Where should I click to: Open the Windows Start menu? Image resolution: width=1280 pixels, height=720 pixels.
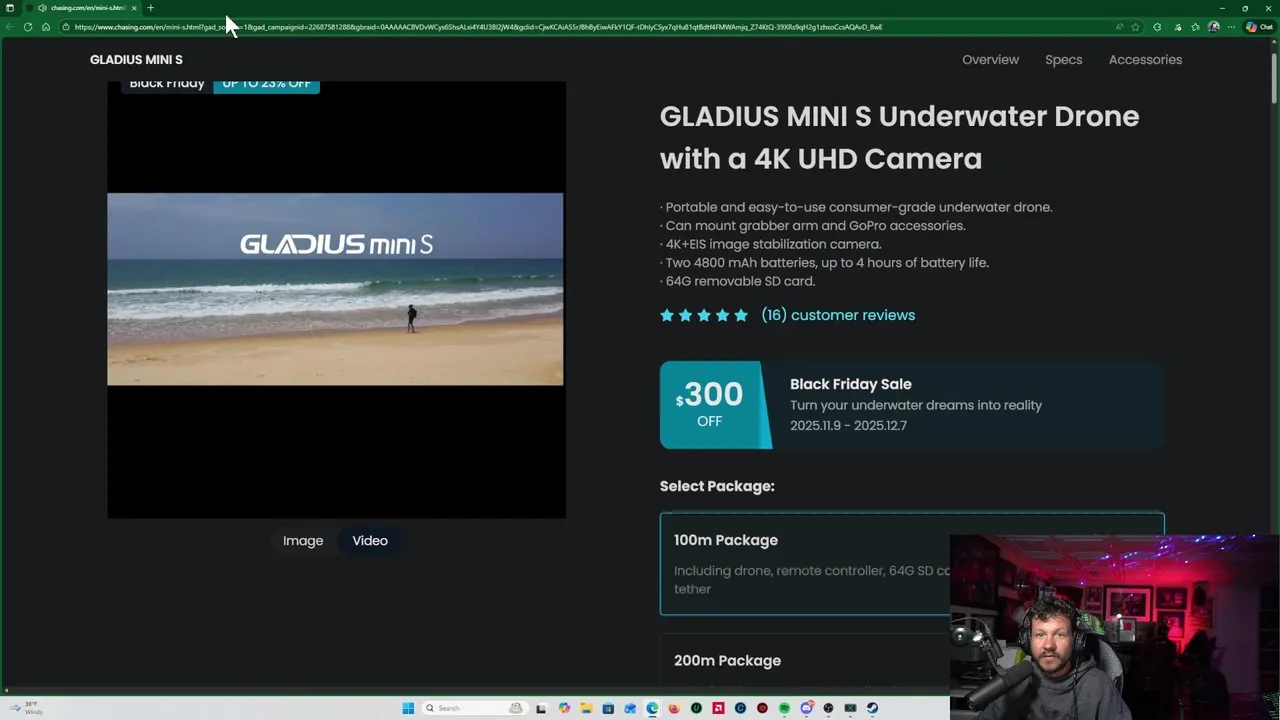pyautogui.click(x=408, y=708)
